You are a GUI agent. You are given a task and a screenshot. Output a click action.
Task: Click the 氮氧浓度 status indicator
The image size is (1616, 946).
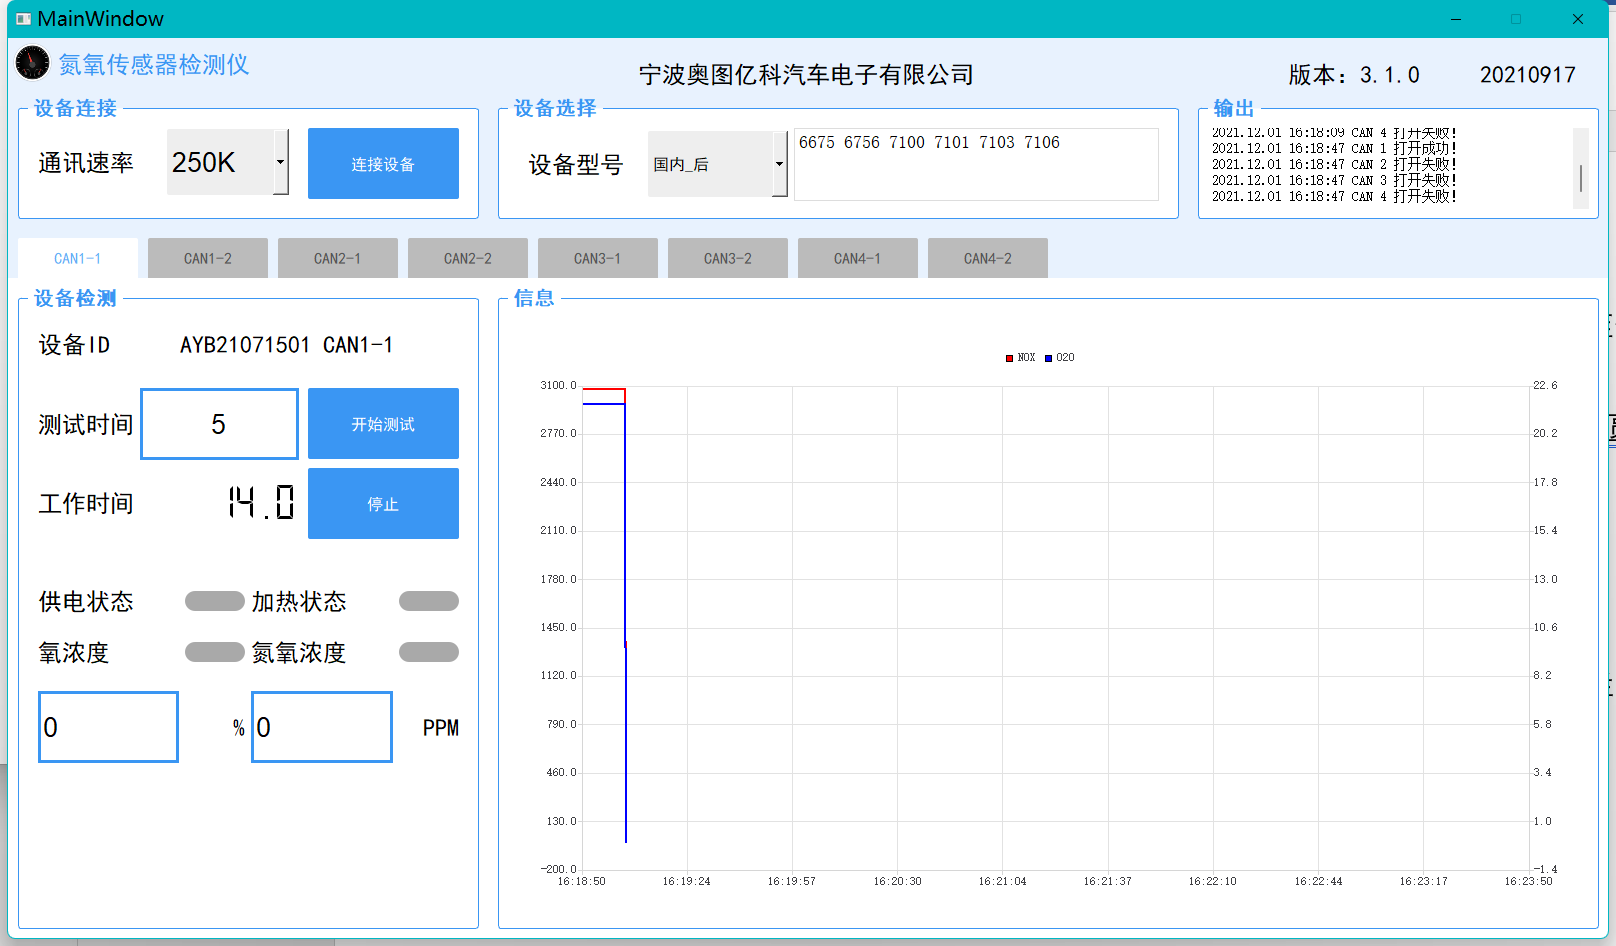tap(428, 652)
